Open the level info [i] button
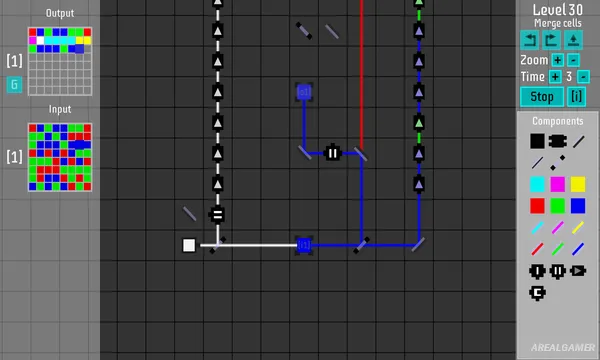Screen dimensions: 600x360 (576, 97)
